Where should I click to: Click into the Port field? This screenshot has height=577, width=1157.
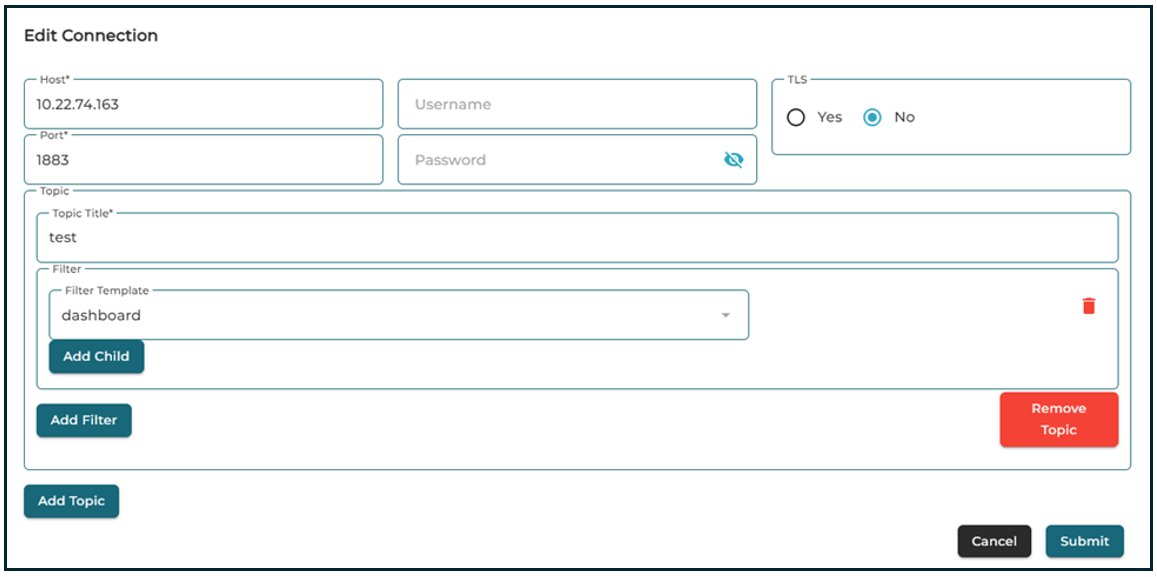203,161
